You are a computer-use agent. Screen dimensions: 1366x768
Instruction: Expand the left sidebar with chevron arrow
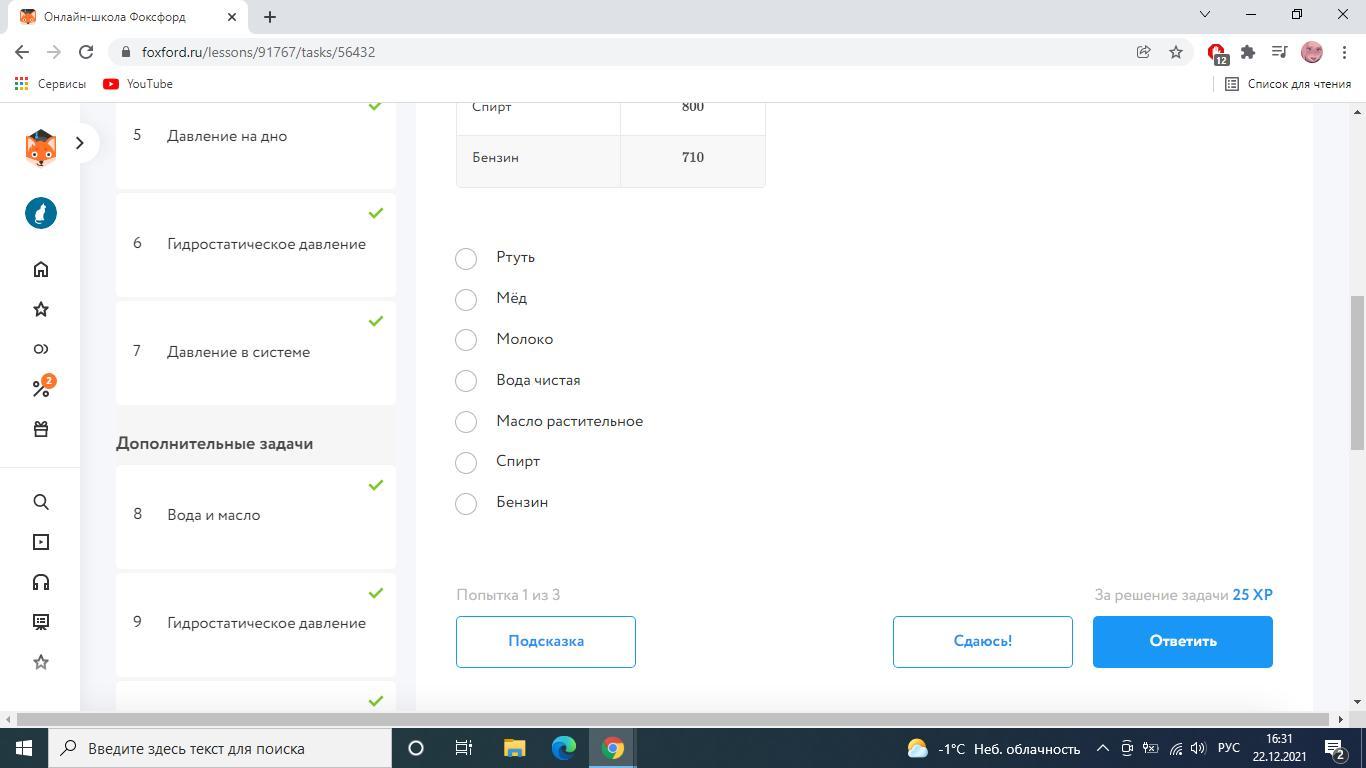coord(80,143)
